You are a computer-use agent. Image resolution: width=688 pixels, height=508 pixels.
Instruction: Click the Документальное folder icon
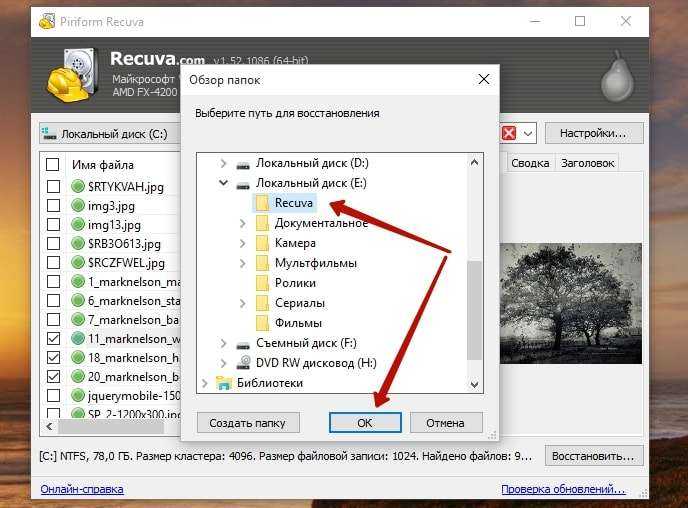262,223
